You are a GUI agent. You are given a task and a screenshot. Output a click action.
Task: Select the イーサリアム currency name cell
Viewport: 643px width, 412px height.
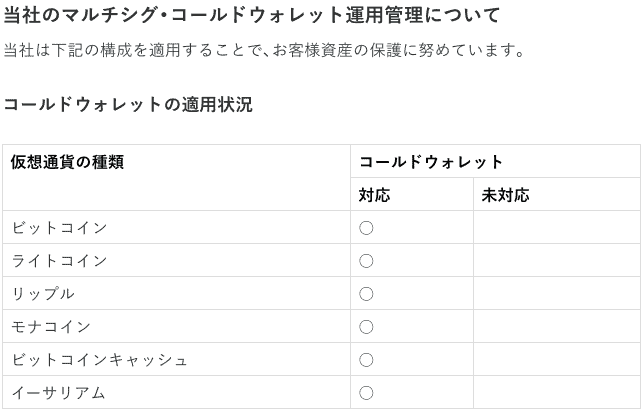(x=176, y=392)
